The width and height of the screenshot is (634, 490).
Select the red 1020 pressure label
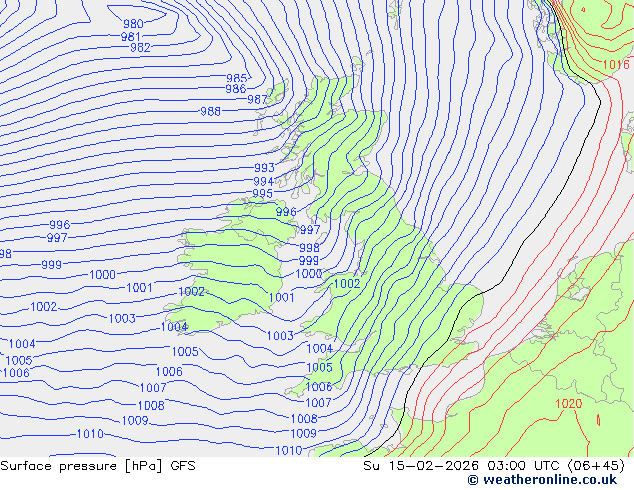(x=569, y=403)
